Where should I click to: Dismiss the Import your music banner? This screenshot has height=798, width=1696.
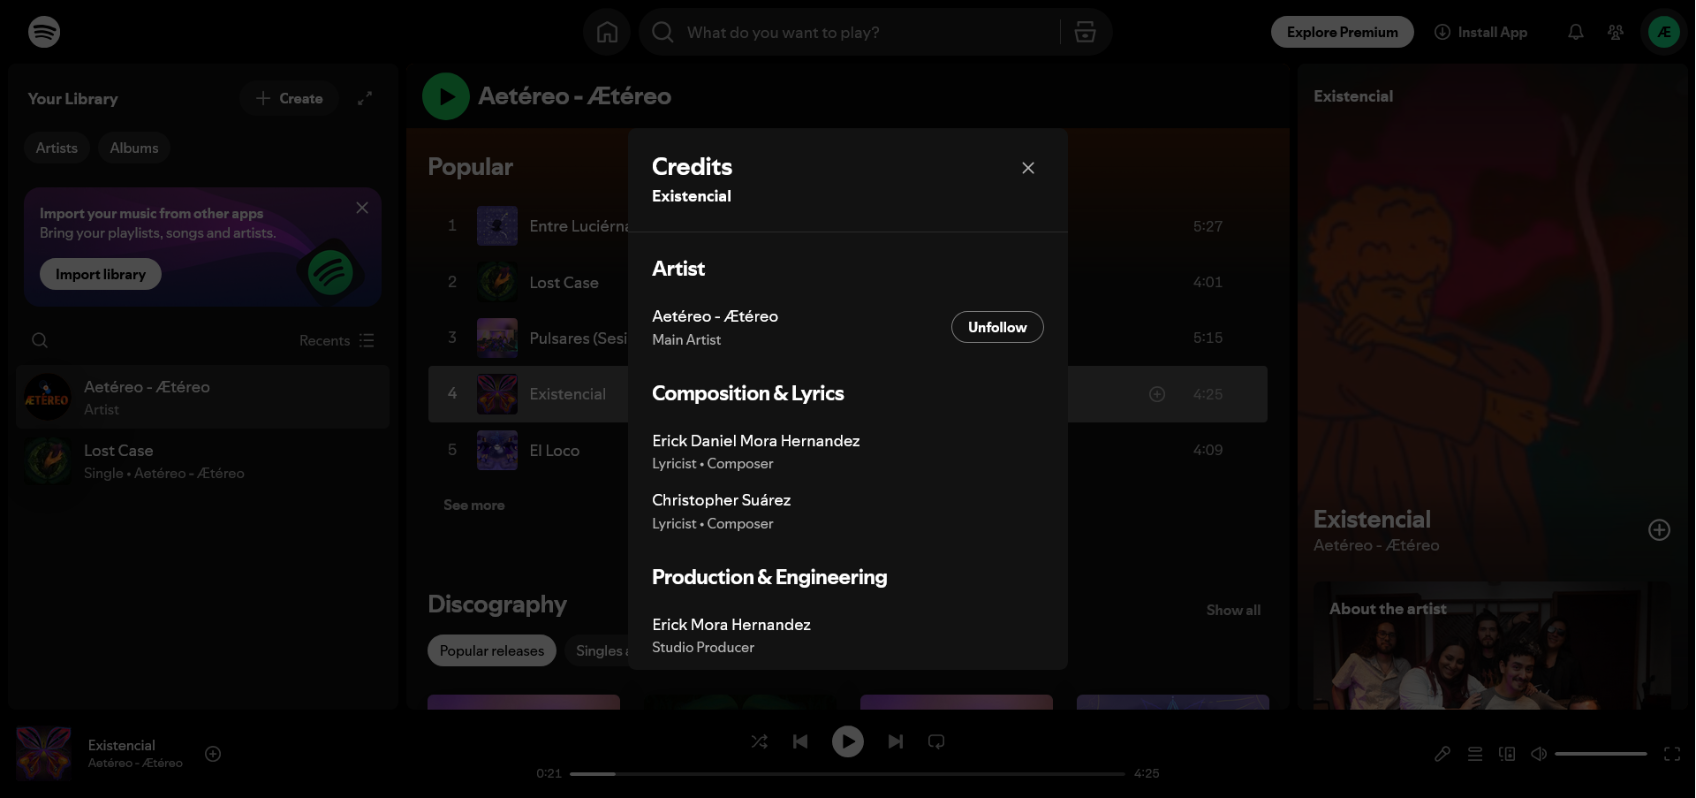pyautogui.click(x=362, y=208)
